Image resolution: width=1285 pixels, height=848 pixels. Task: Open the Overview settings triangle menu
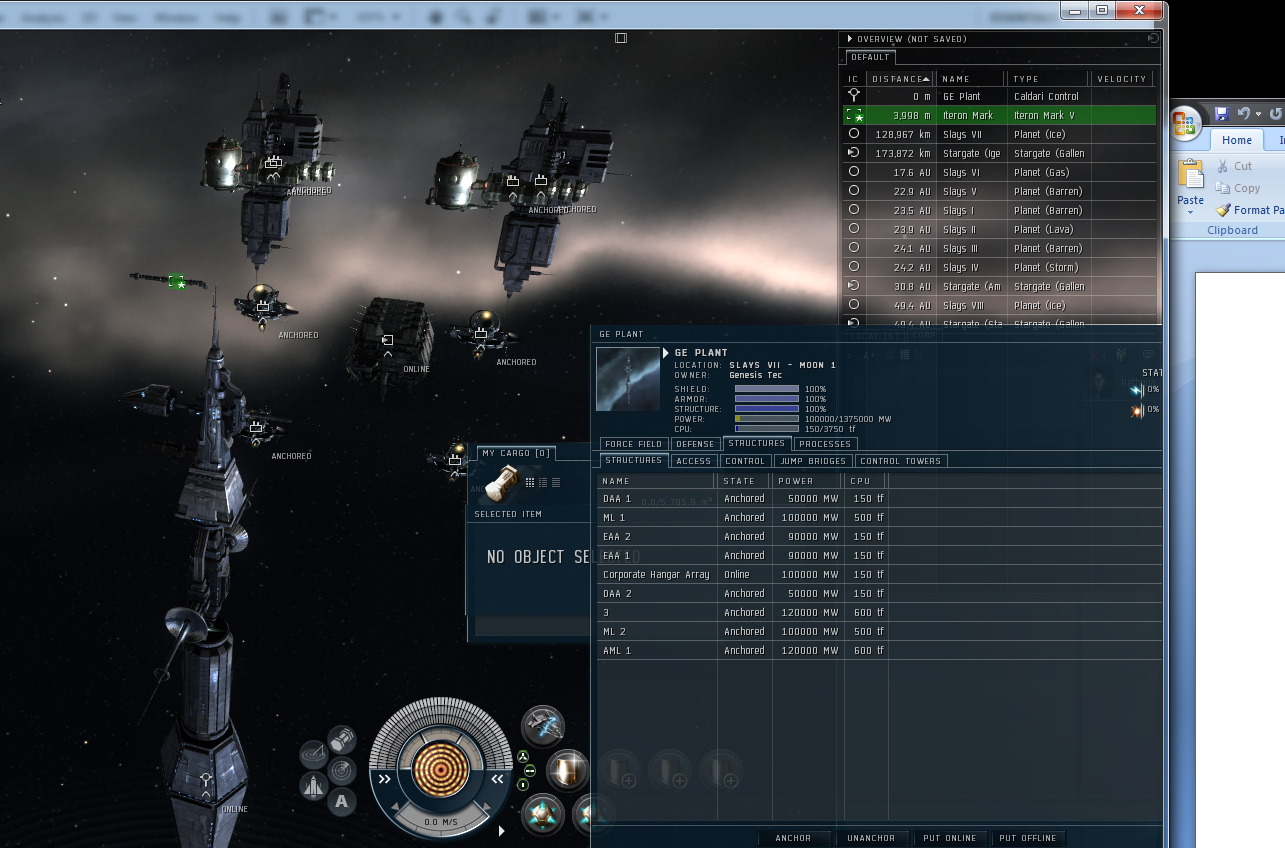(851, 39)
